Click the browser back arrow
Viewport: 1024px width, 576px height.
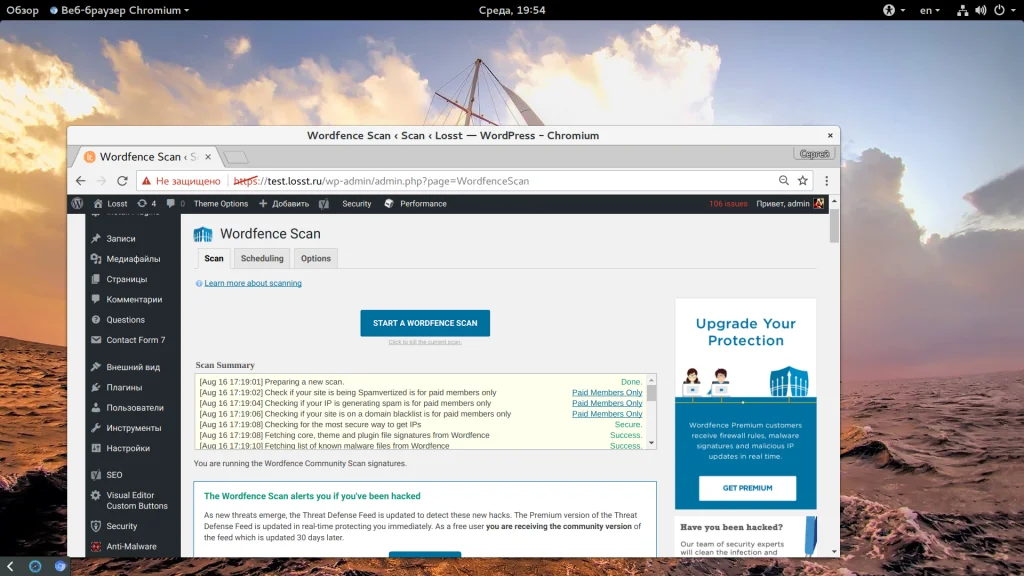point(80,181)
